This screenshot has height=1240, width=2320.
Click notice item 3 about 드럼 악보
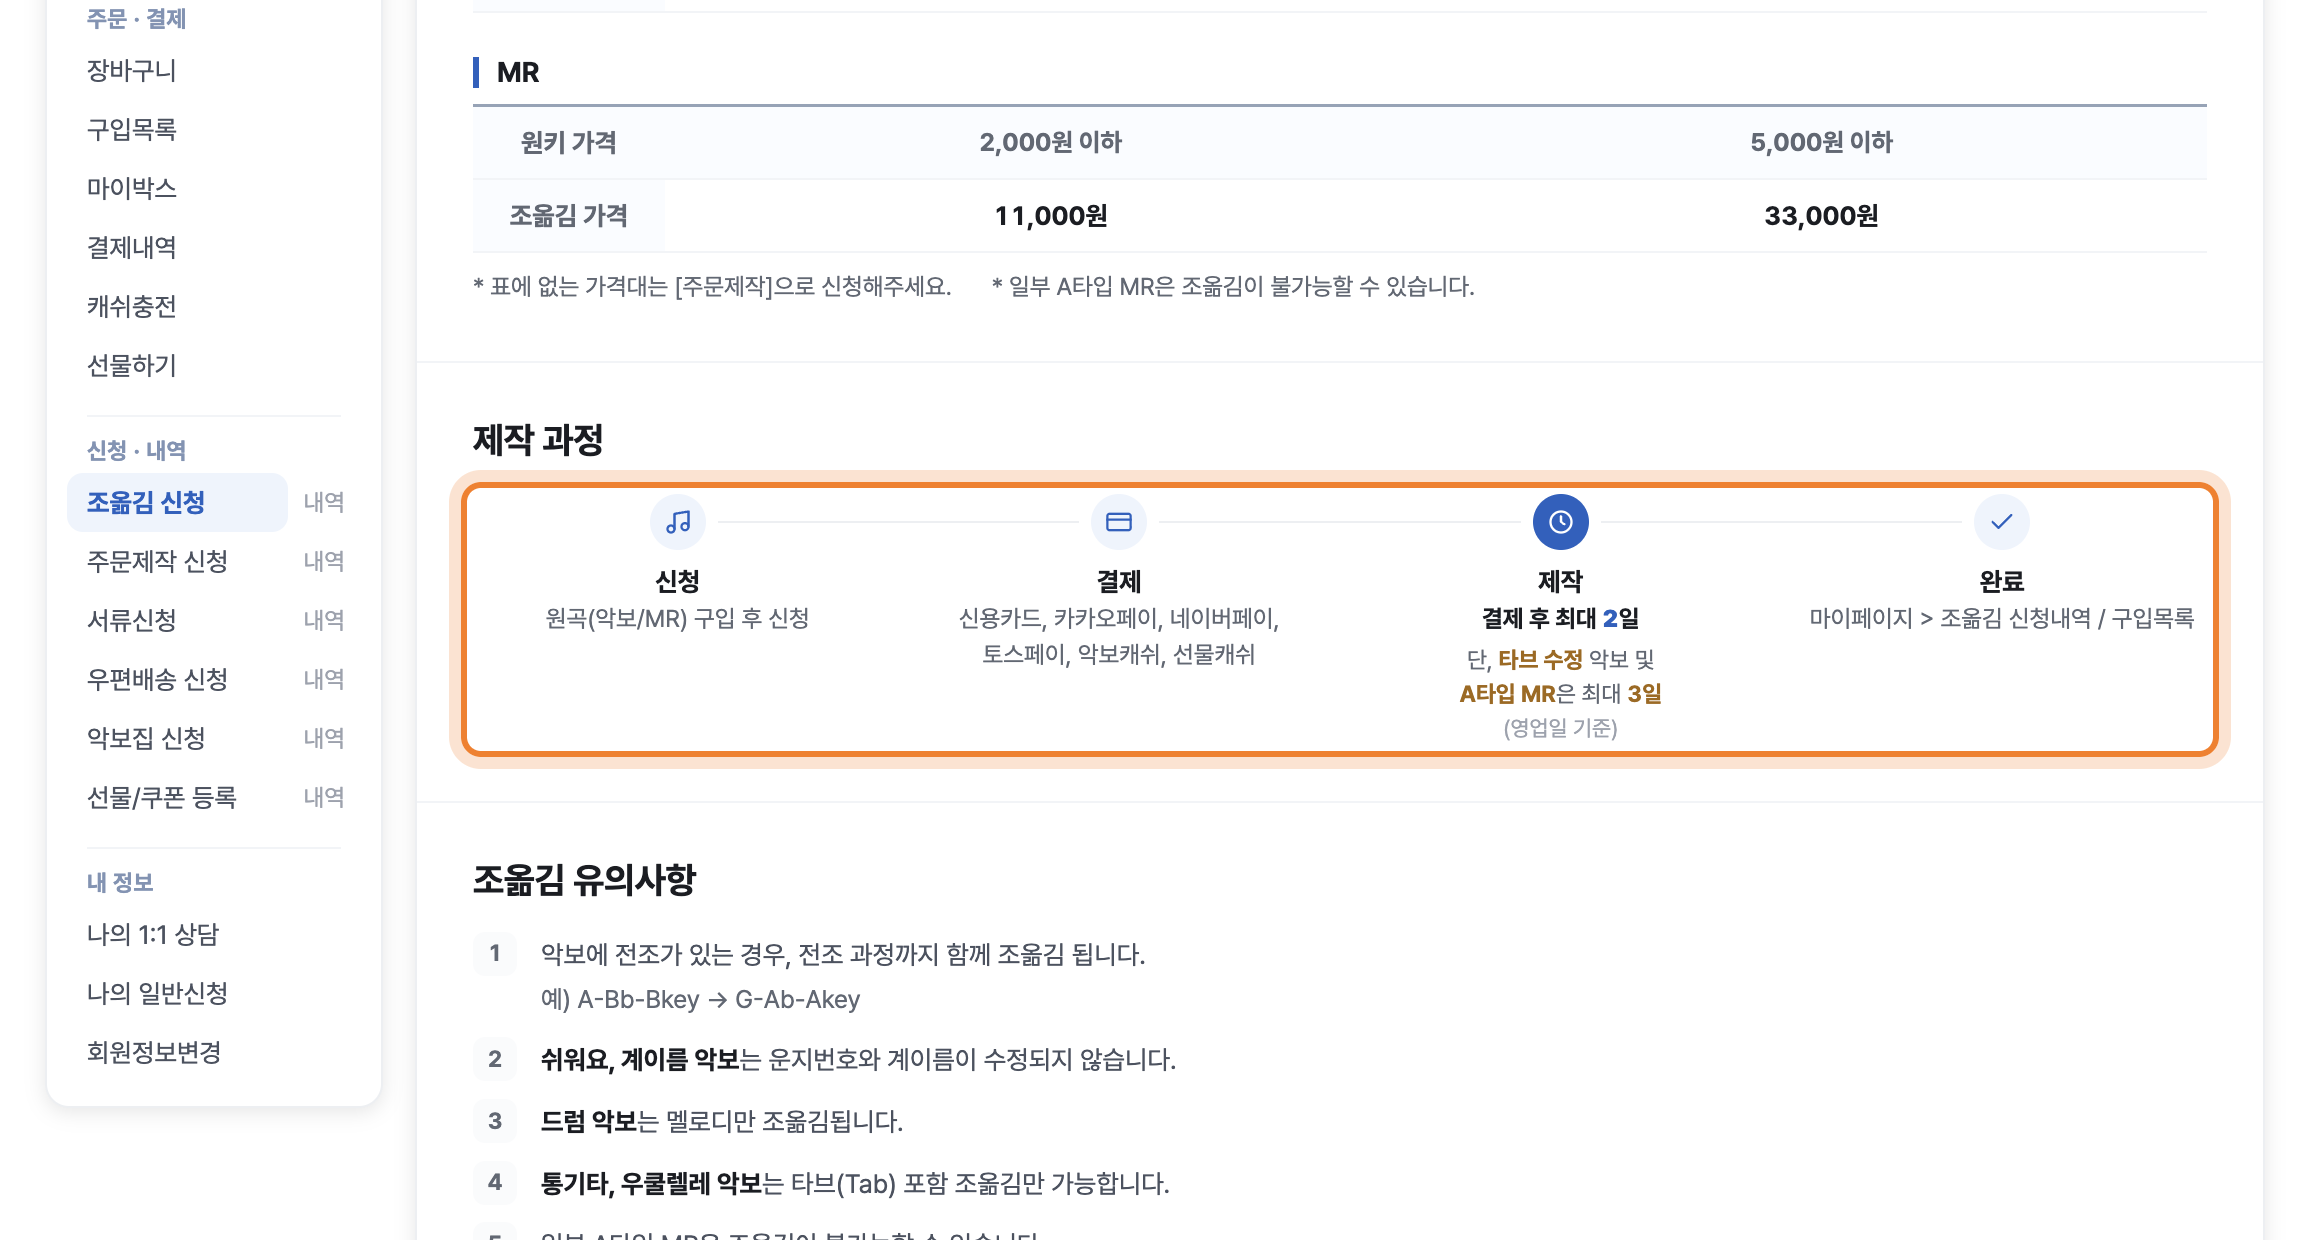[722, 1122]
